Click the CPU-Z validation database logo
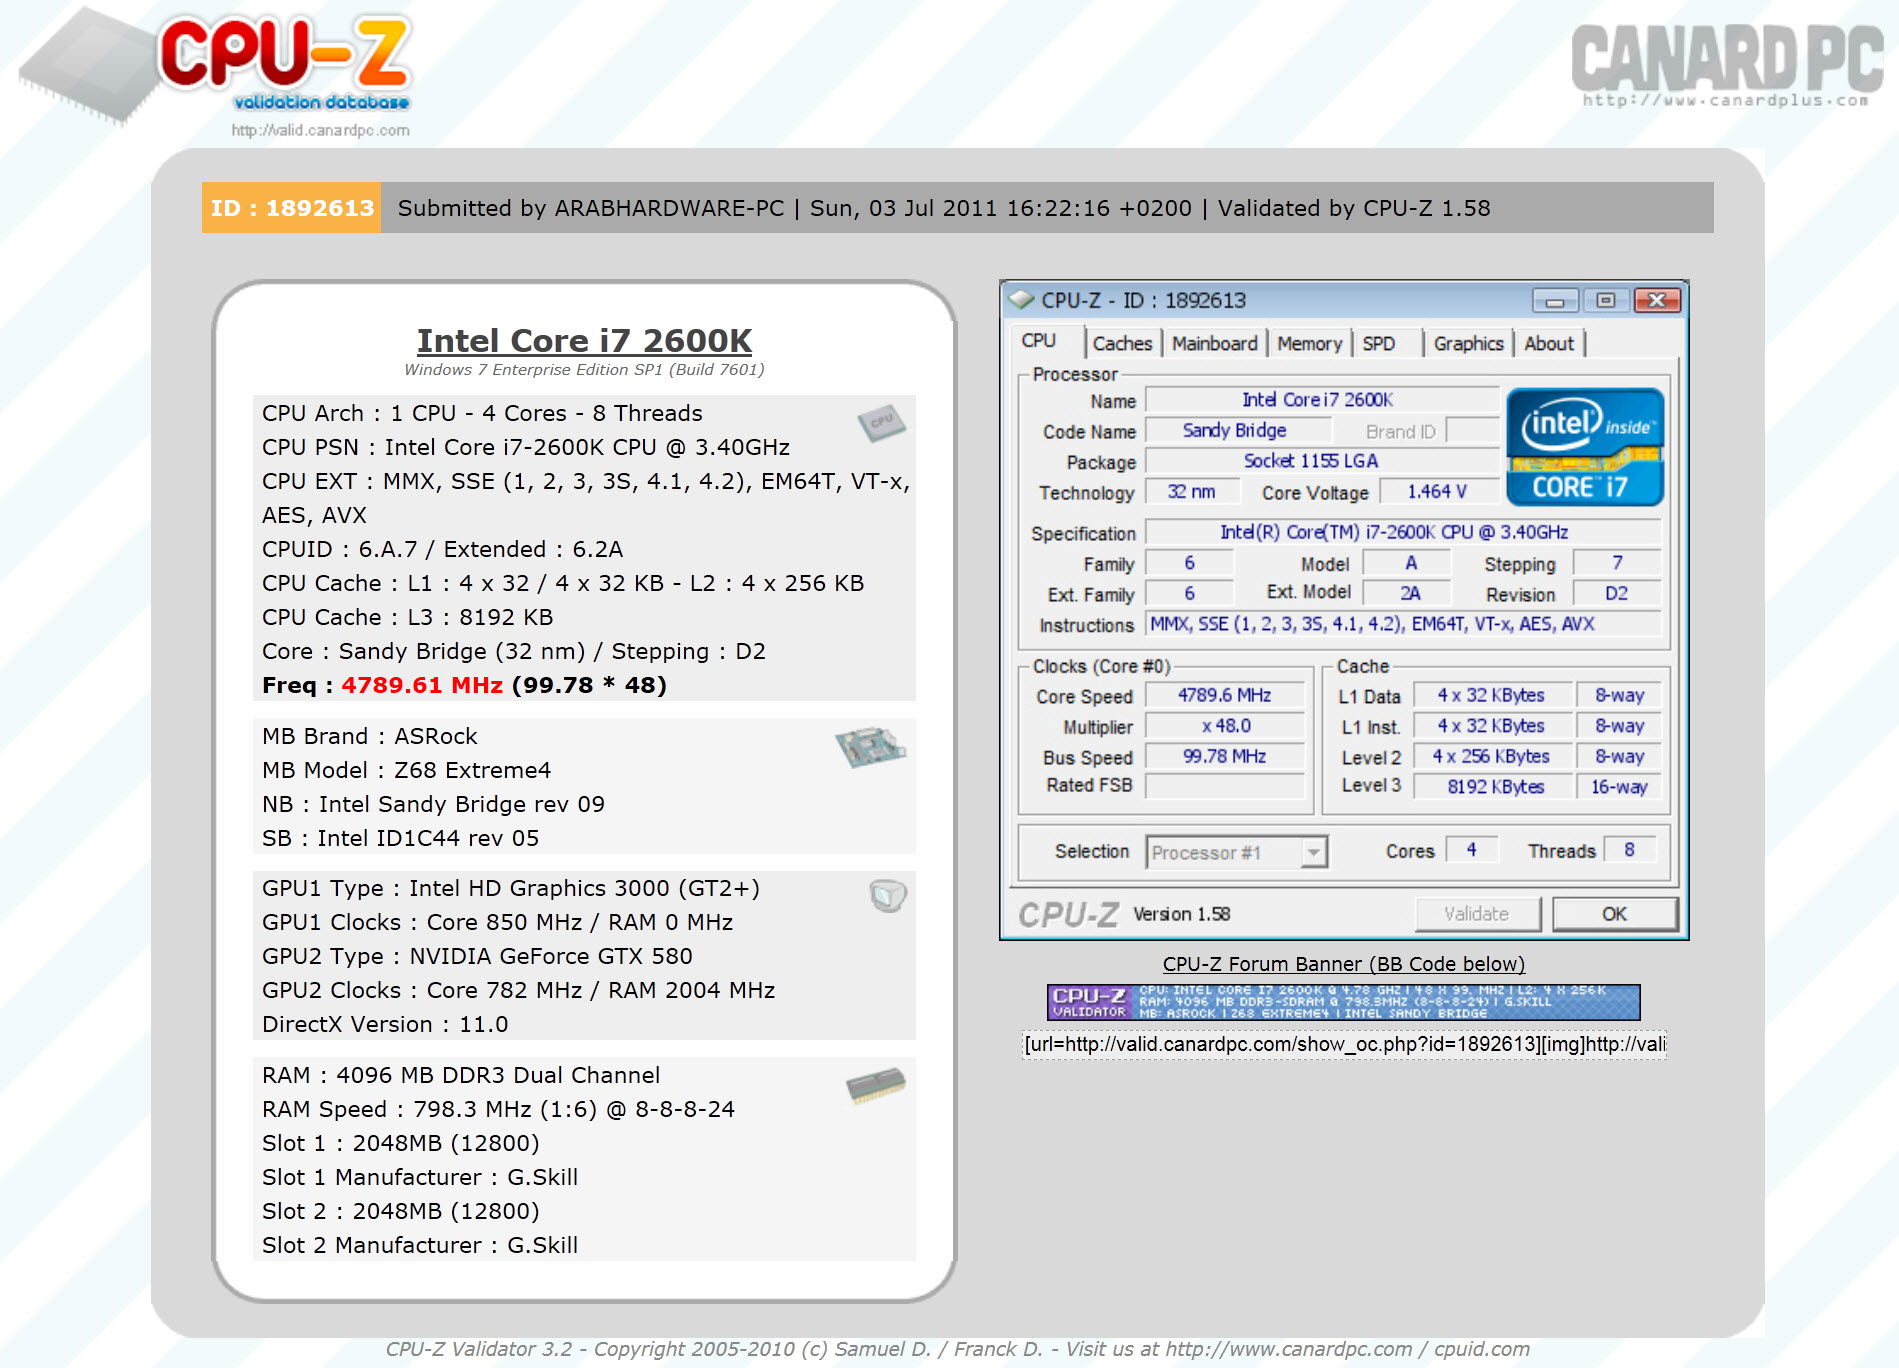This screenshot has height=1368, width=1899. (x=218, y=68)
